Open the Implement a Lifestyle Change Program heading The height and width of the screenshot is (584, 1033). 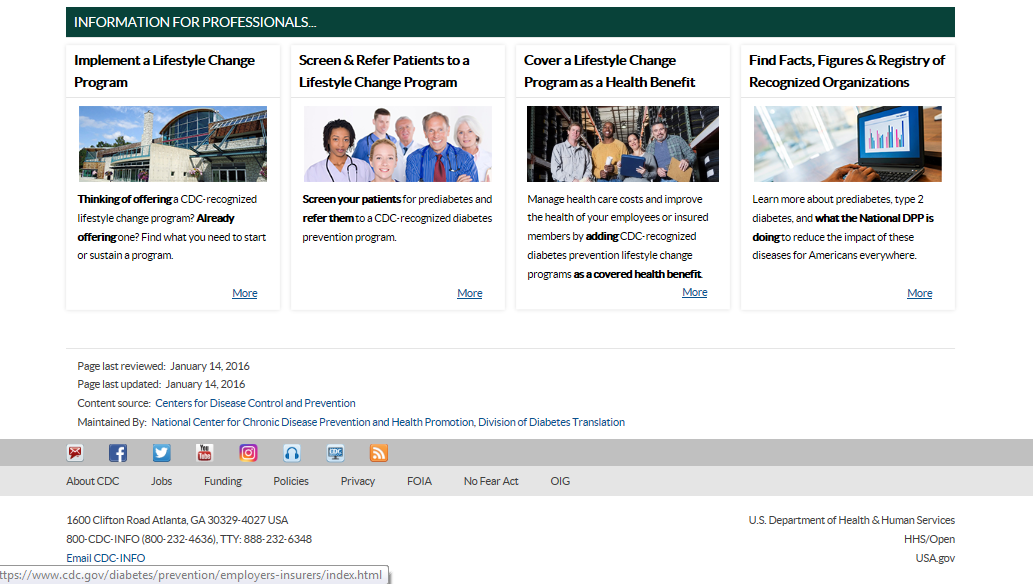coord(164,71)
